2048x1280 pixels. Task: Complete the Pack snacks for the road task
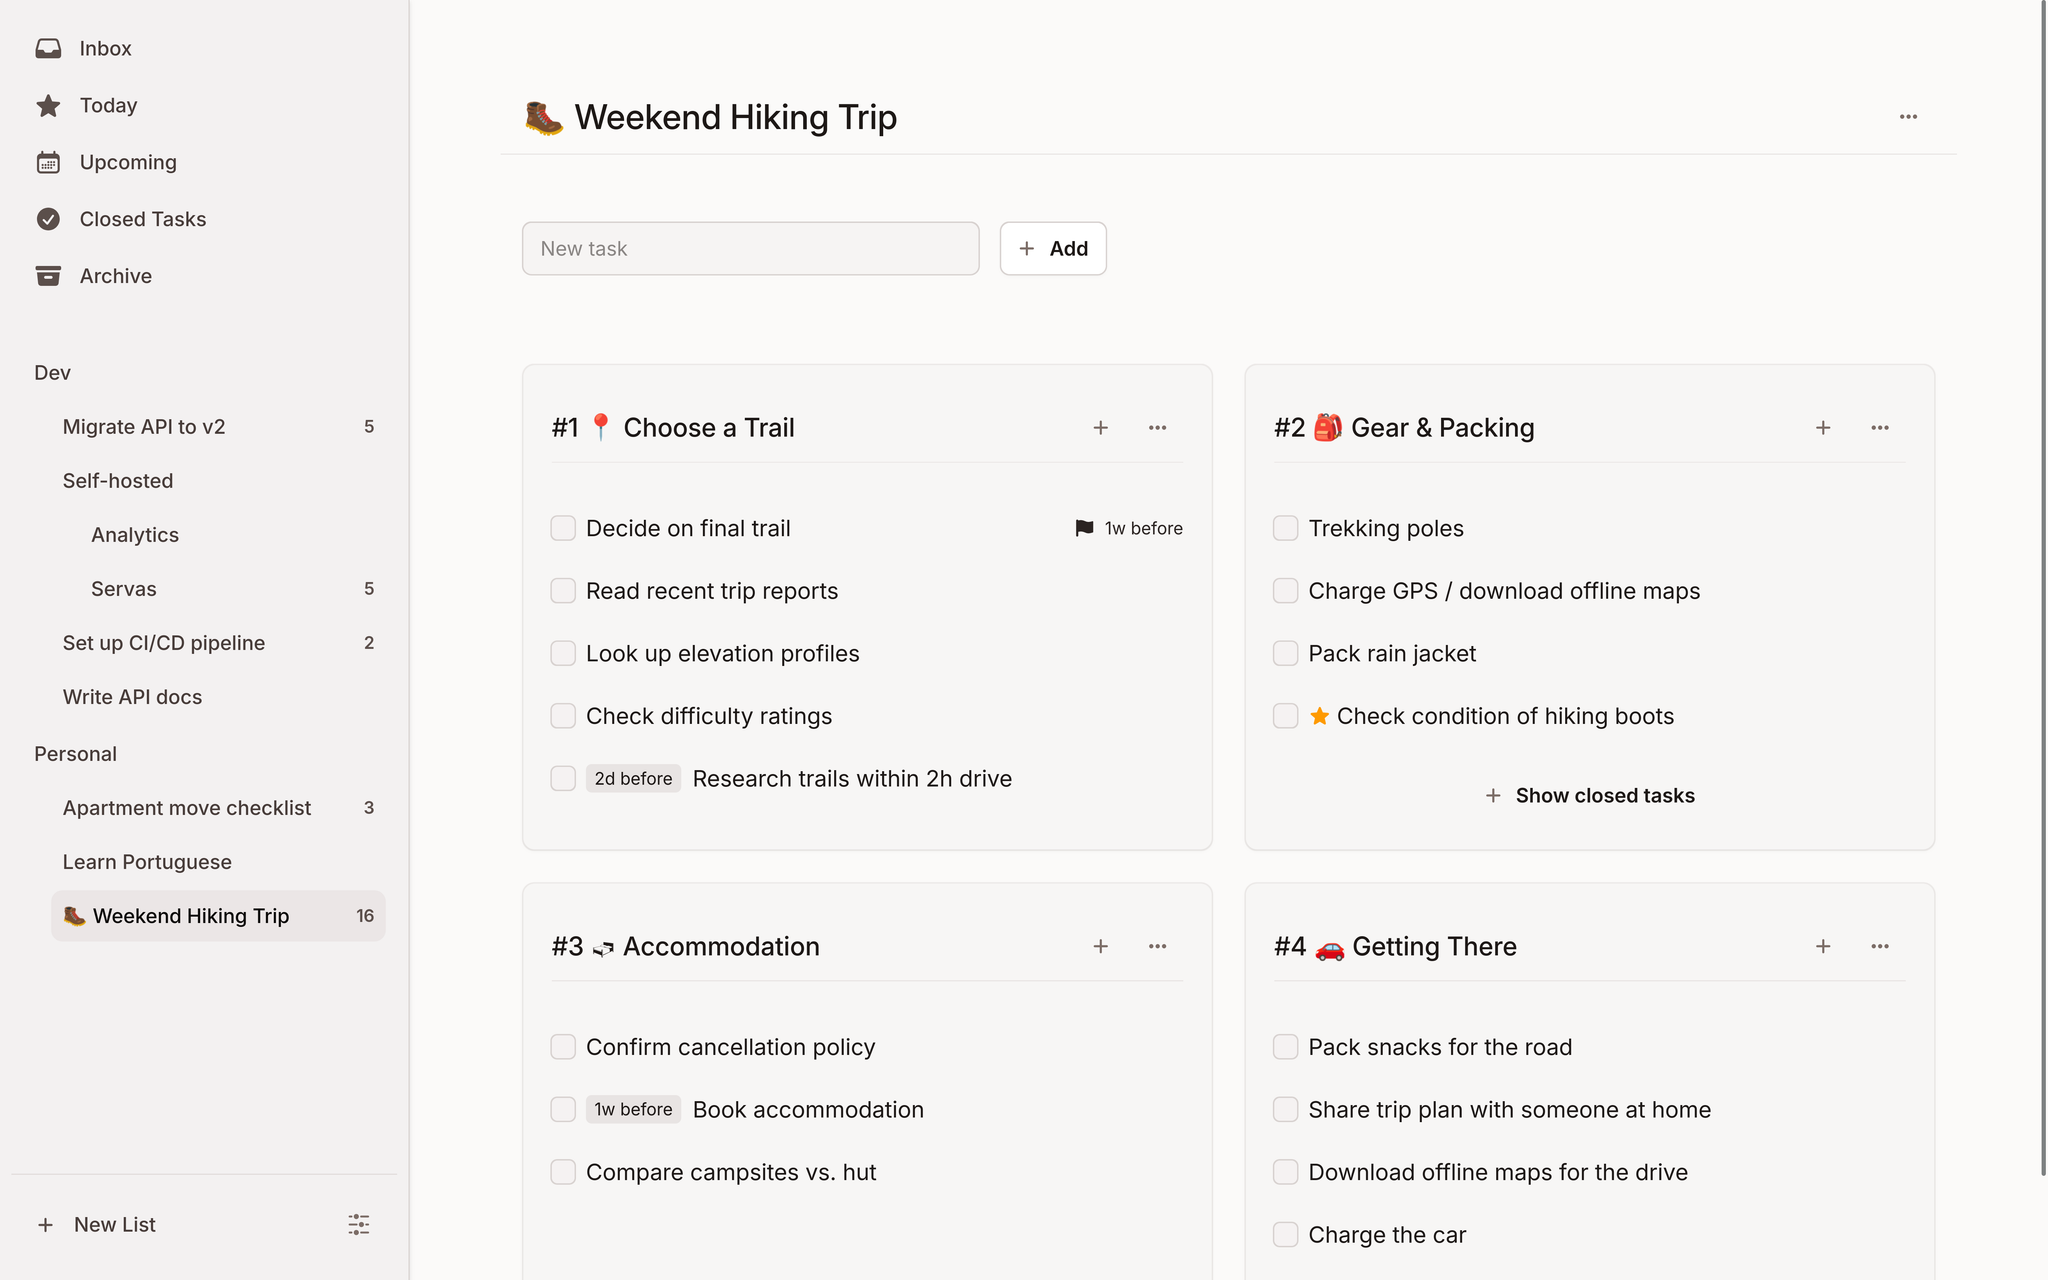(x=1285, y=1046)
